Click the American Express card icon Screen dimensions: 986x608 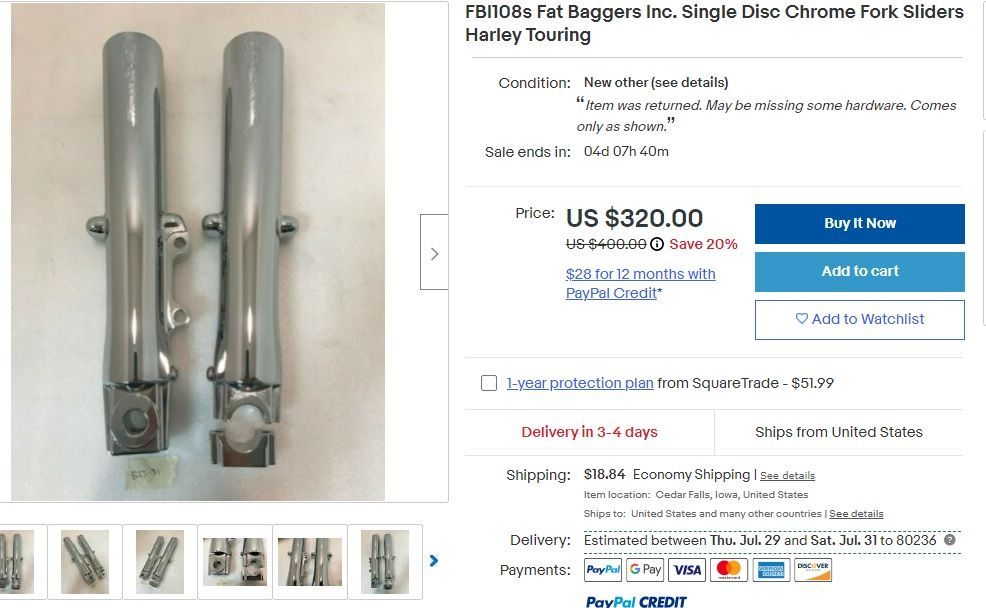[771, 570]
